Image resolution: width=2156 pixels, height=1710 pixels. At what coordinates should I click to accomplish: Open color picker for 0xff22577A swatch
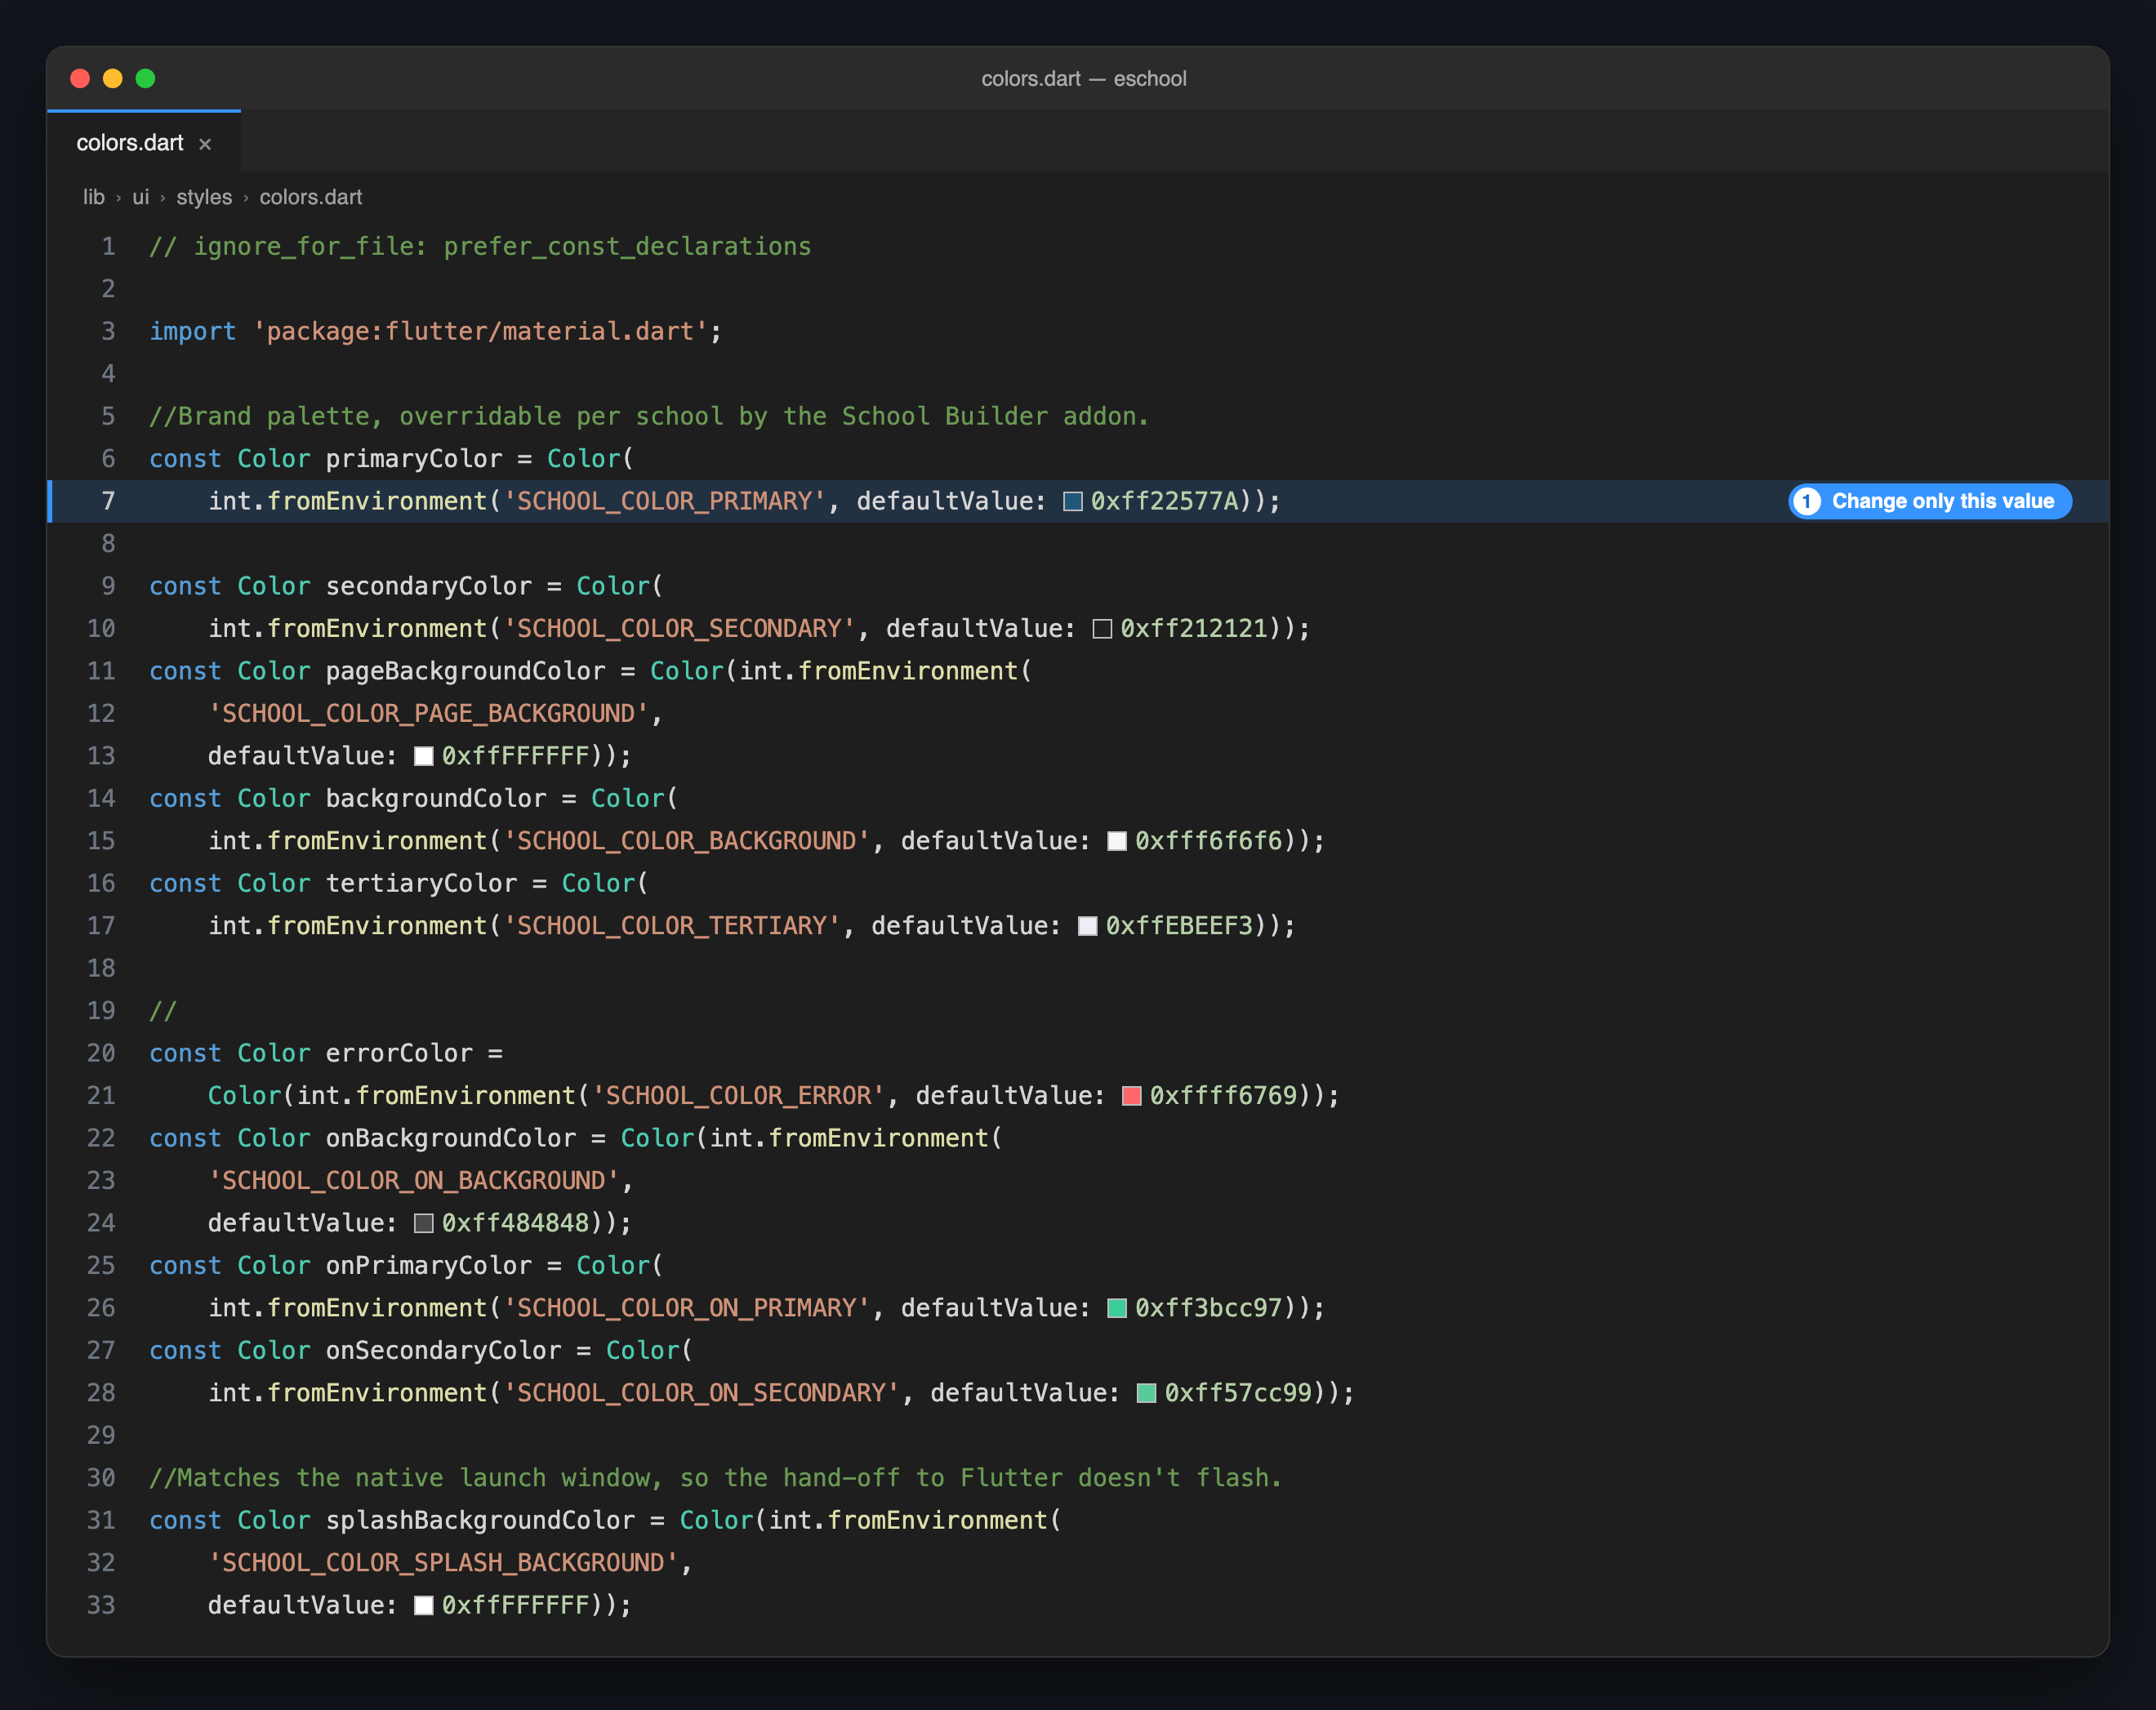[1073, 501]
